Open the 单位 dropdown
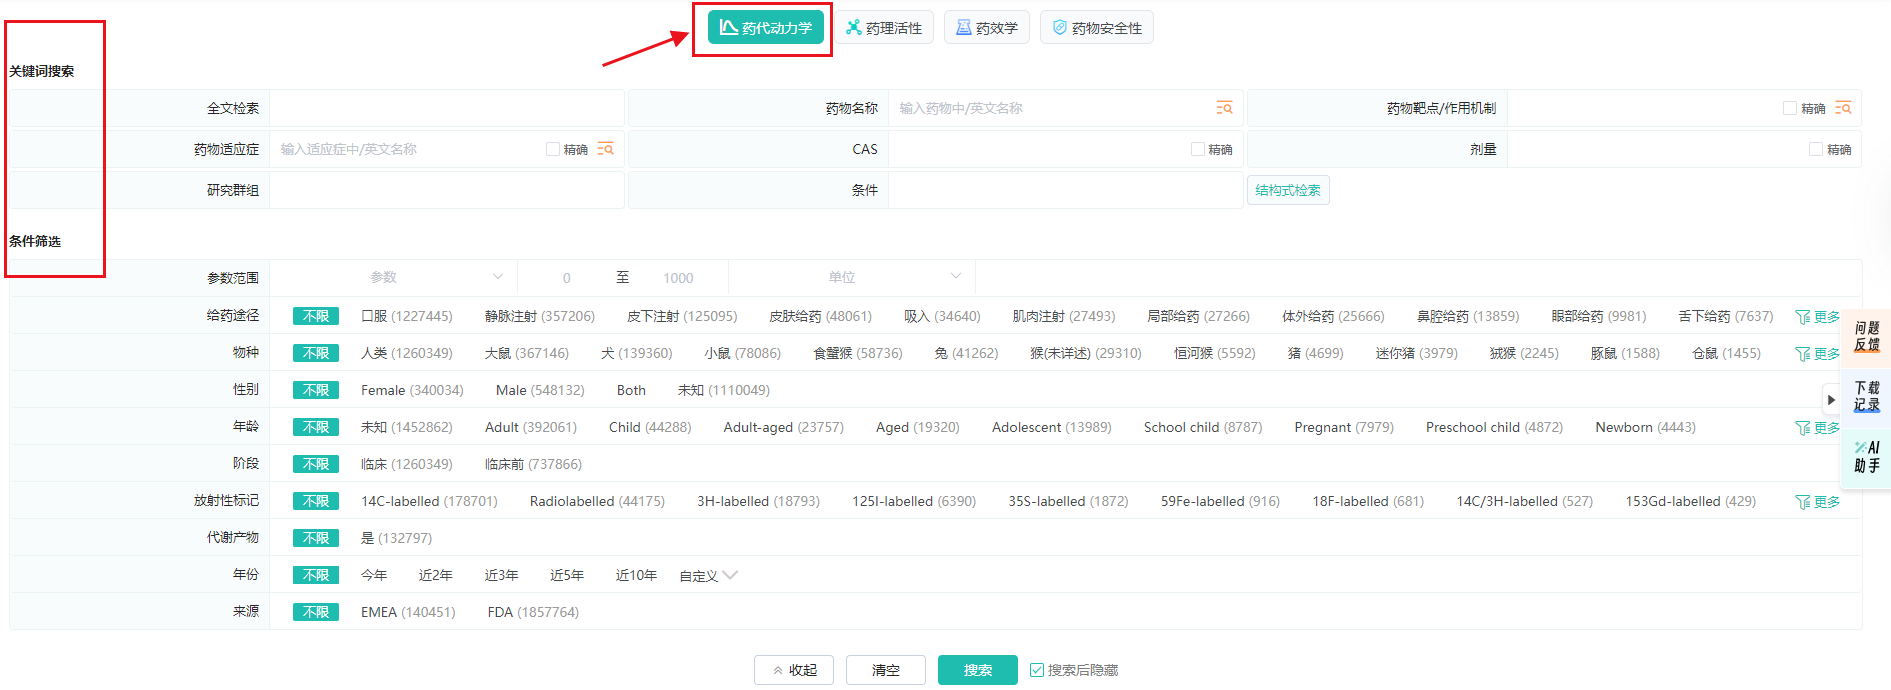The width and height of the screenshot is (1891, 690). (852, 277)
